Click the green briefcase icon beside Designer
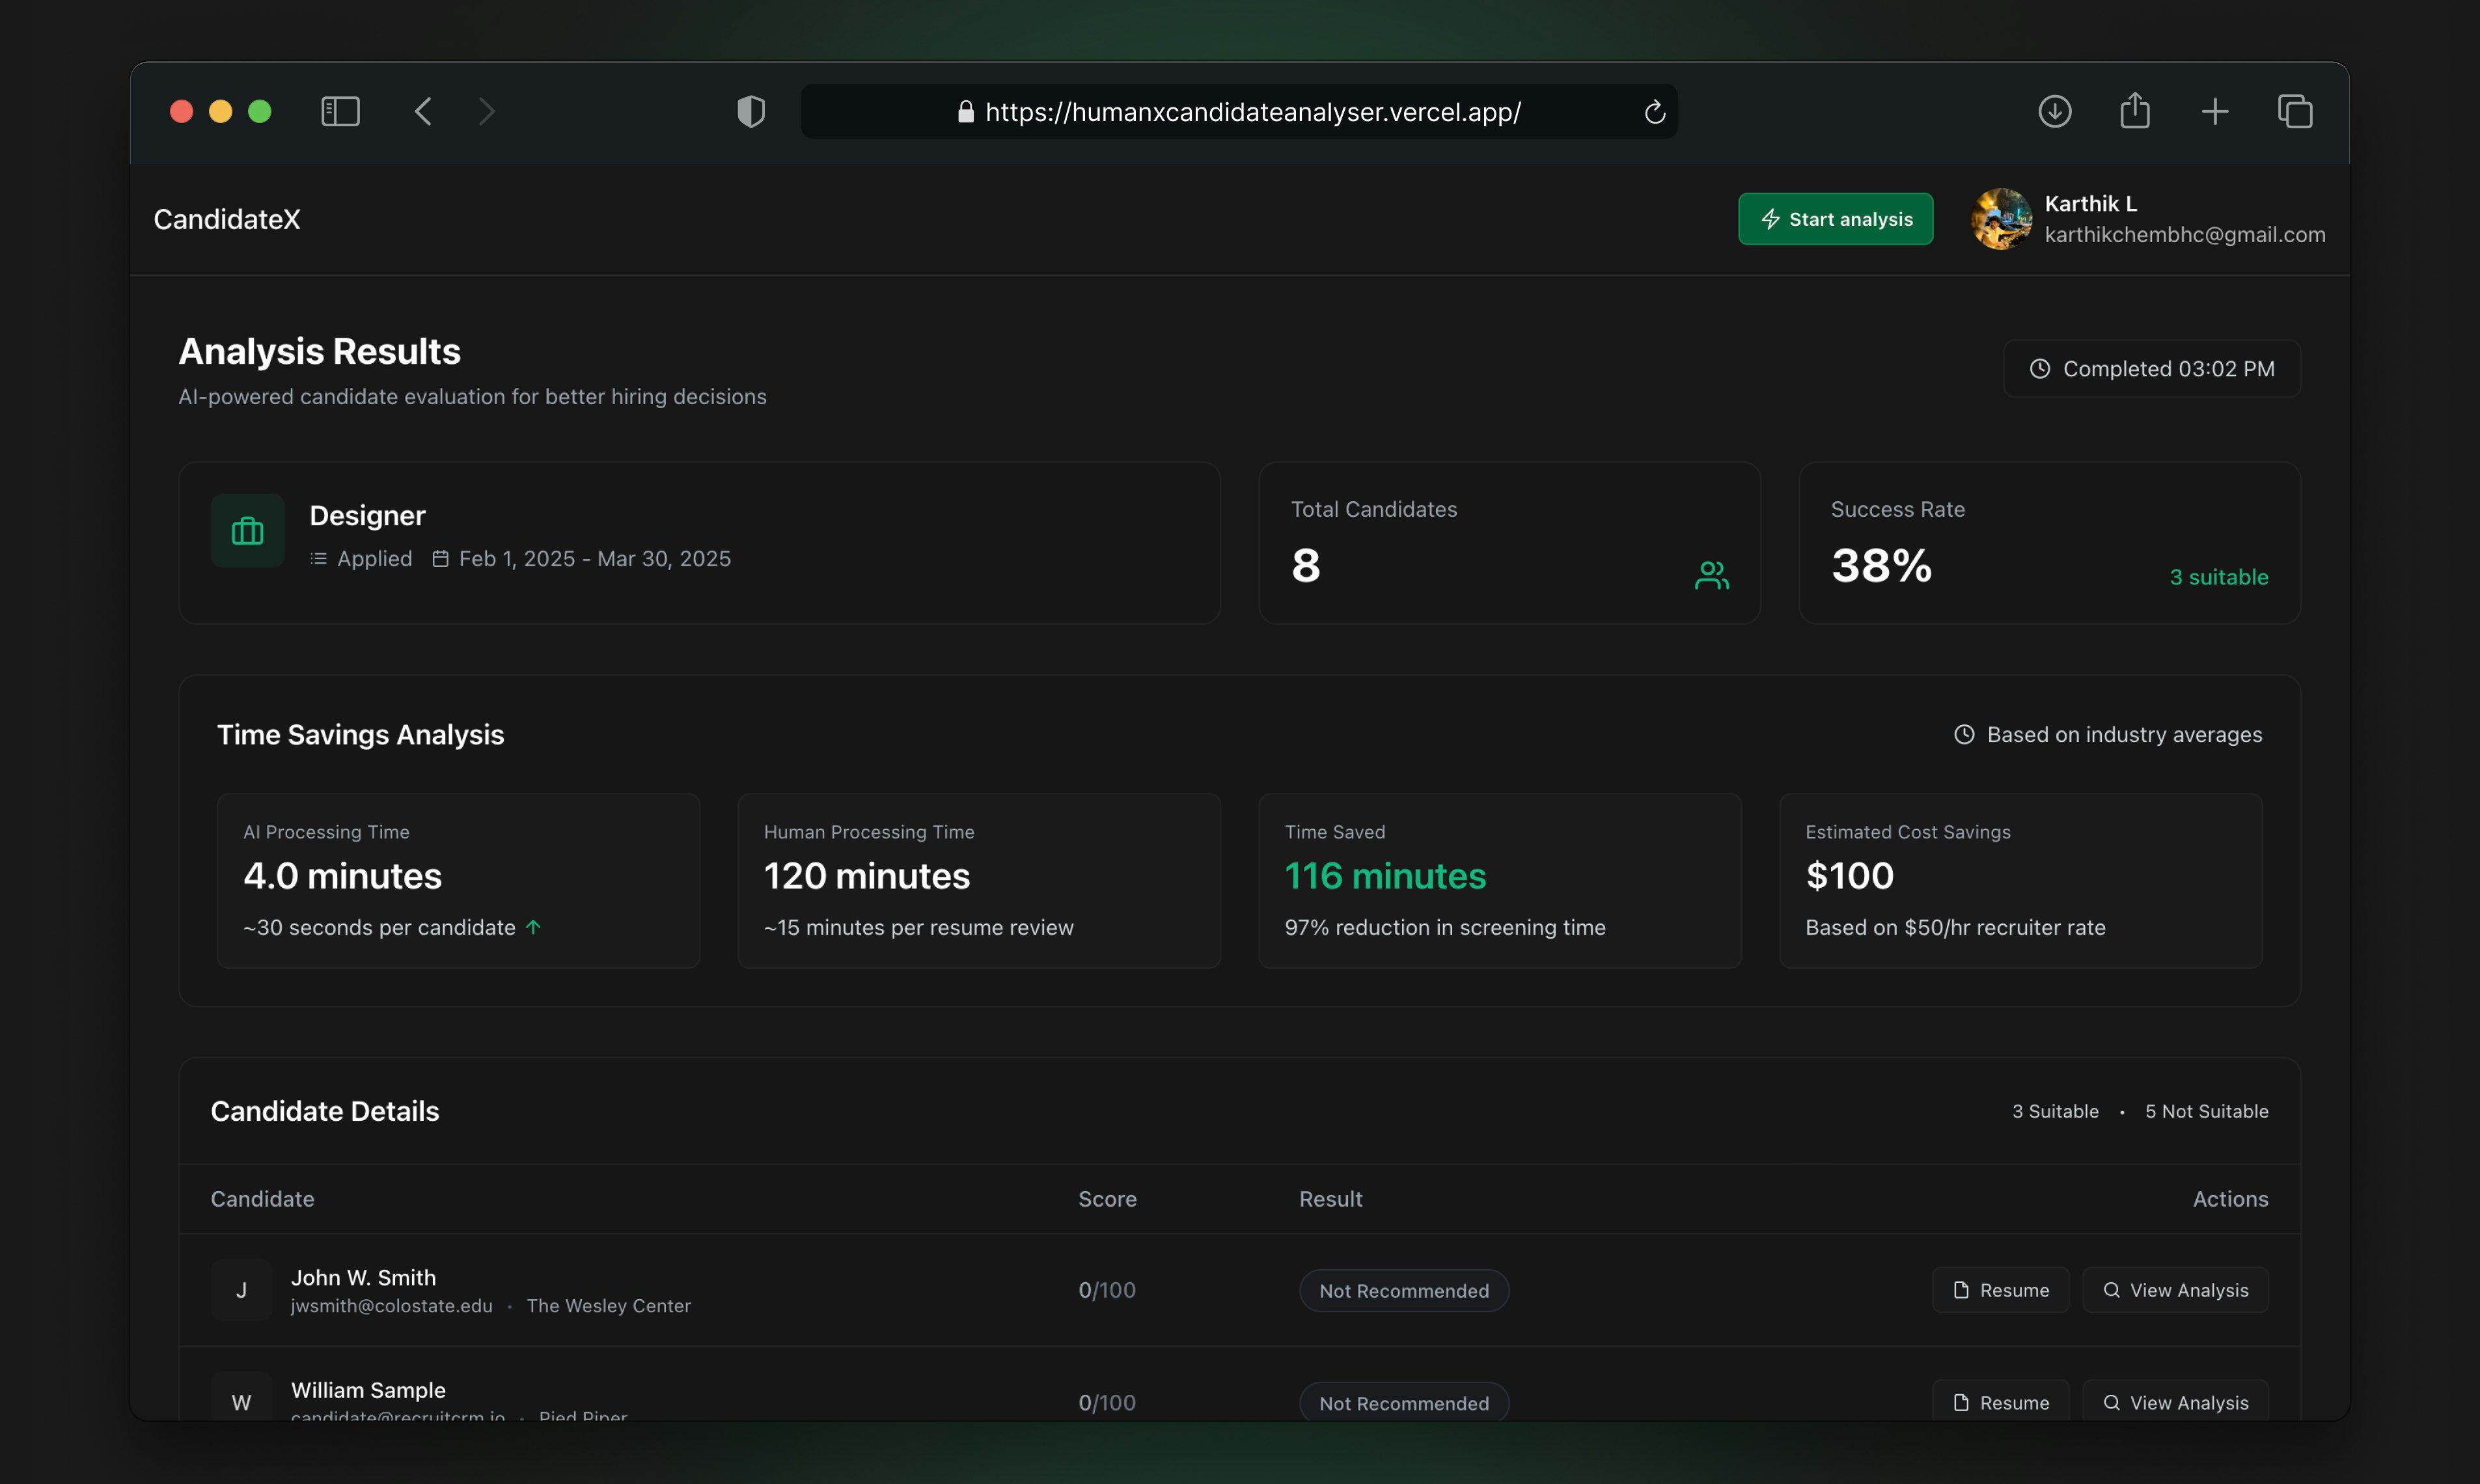The height and width of the screenshot is (1484, 2480). pos(248,531)
